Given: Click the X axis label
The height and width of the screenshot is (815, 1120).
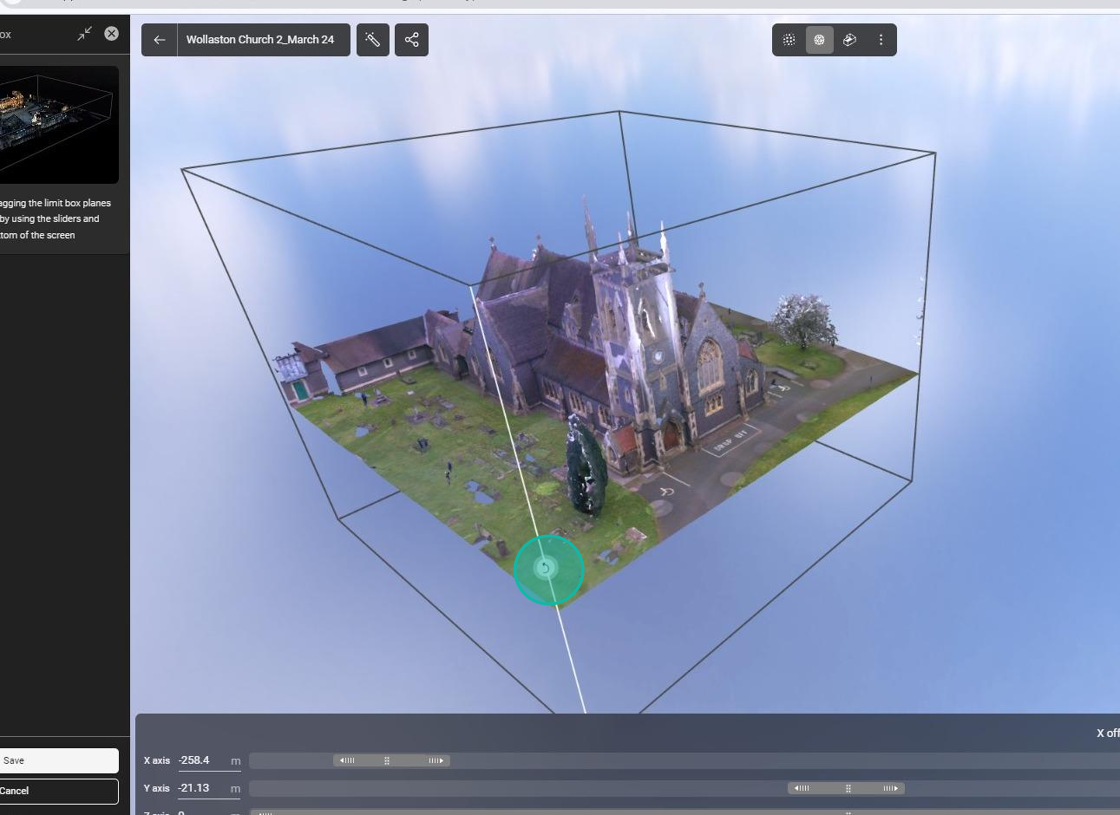Looking at the screenshot, I should (156, 761).
